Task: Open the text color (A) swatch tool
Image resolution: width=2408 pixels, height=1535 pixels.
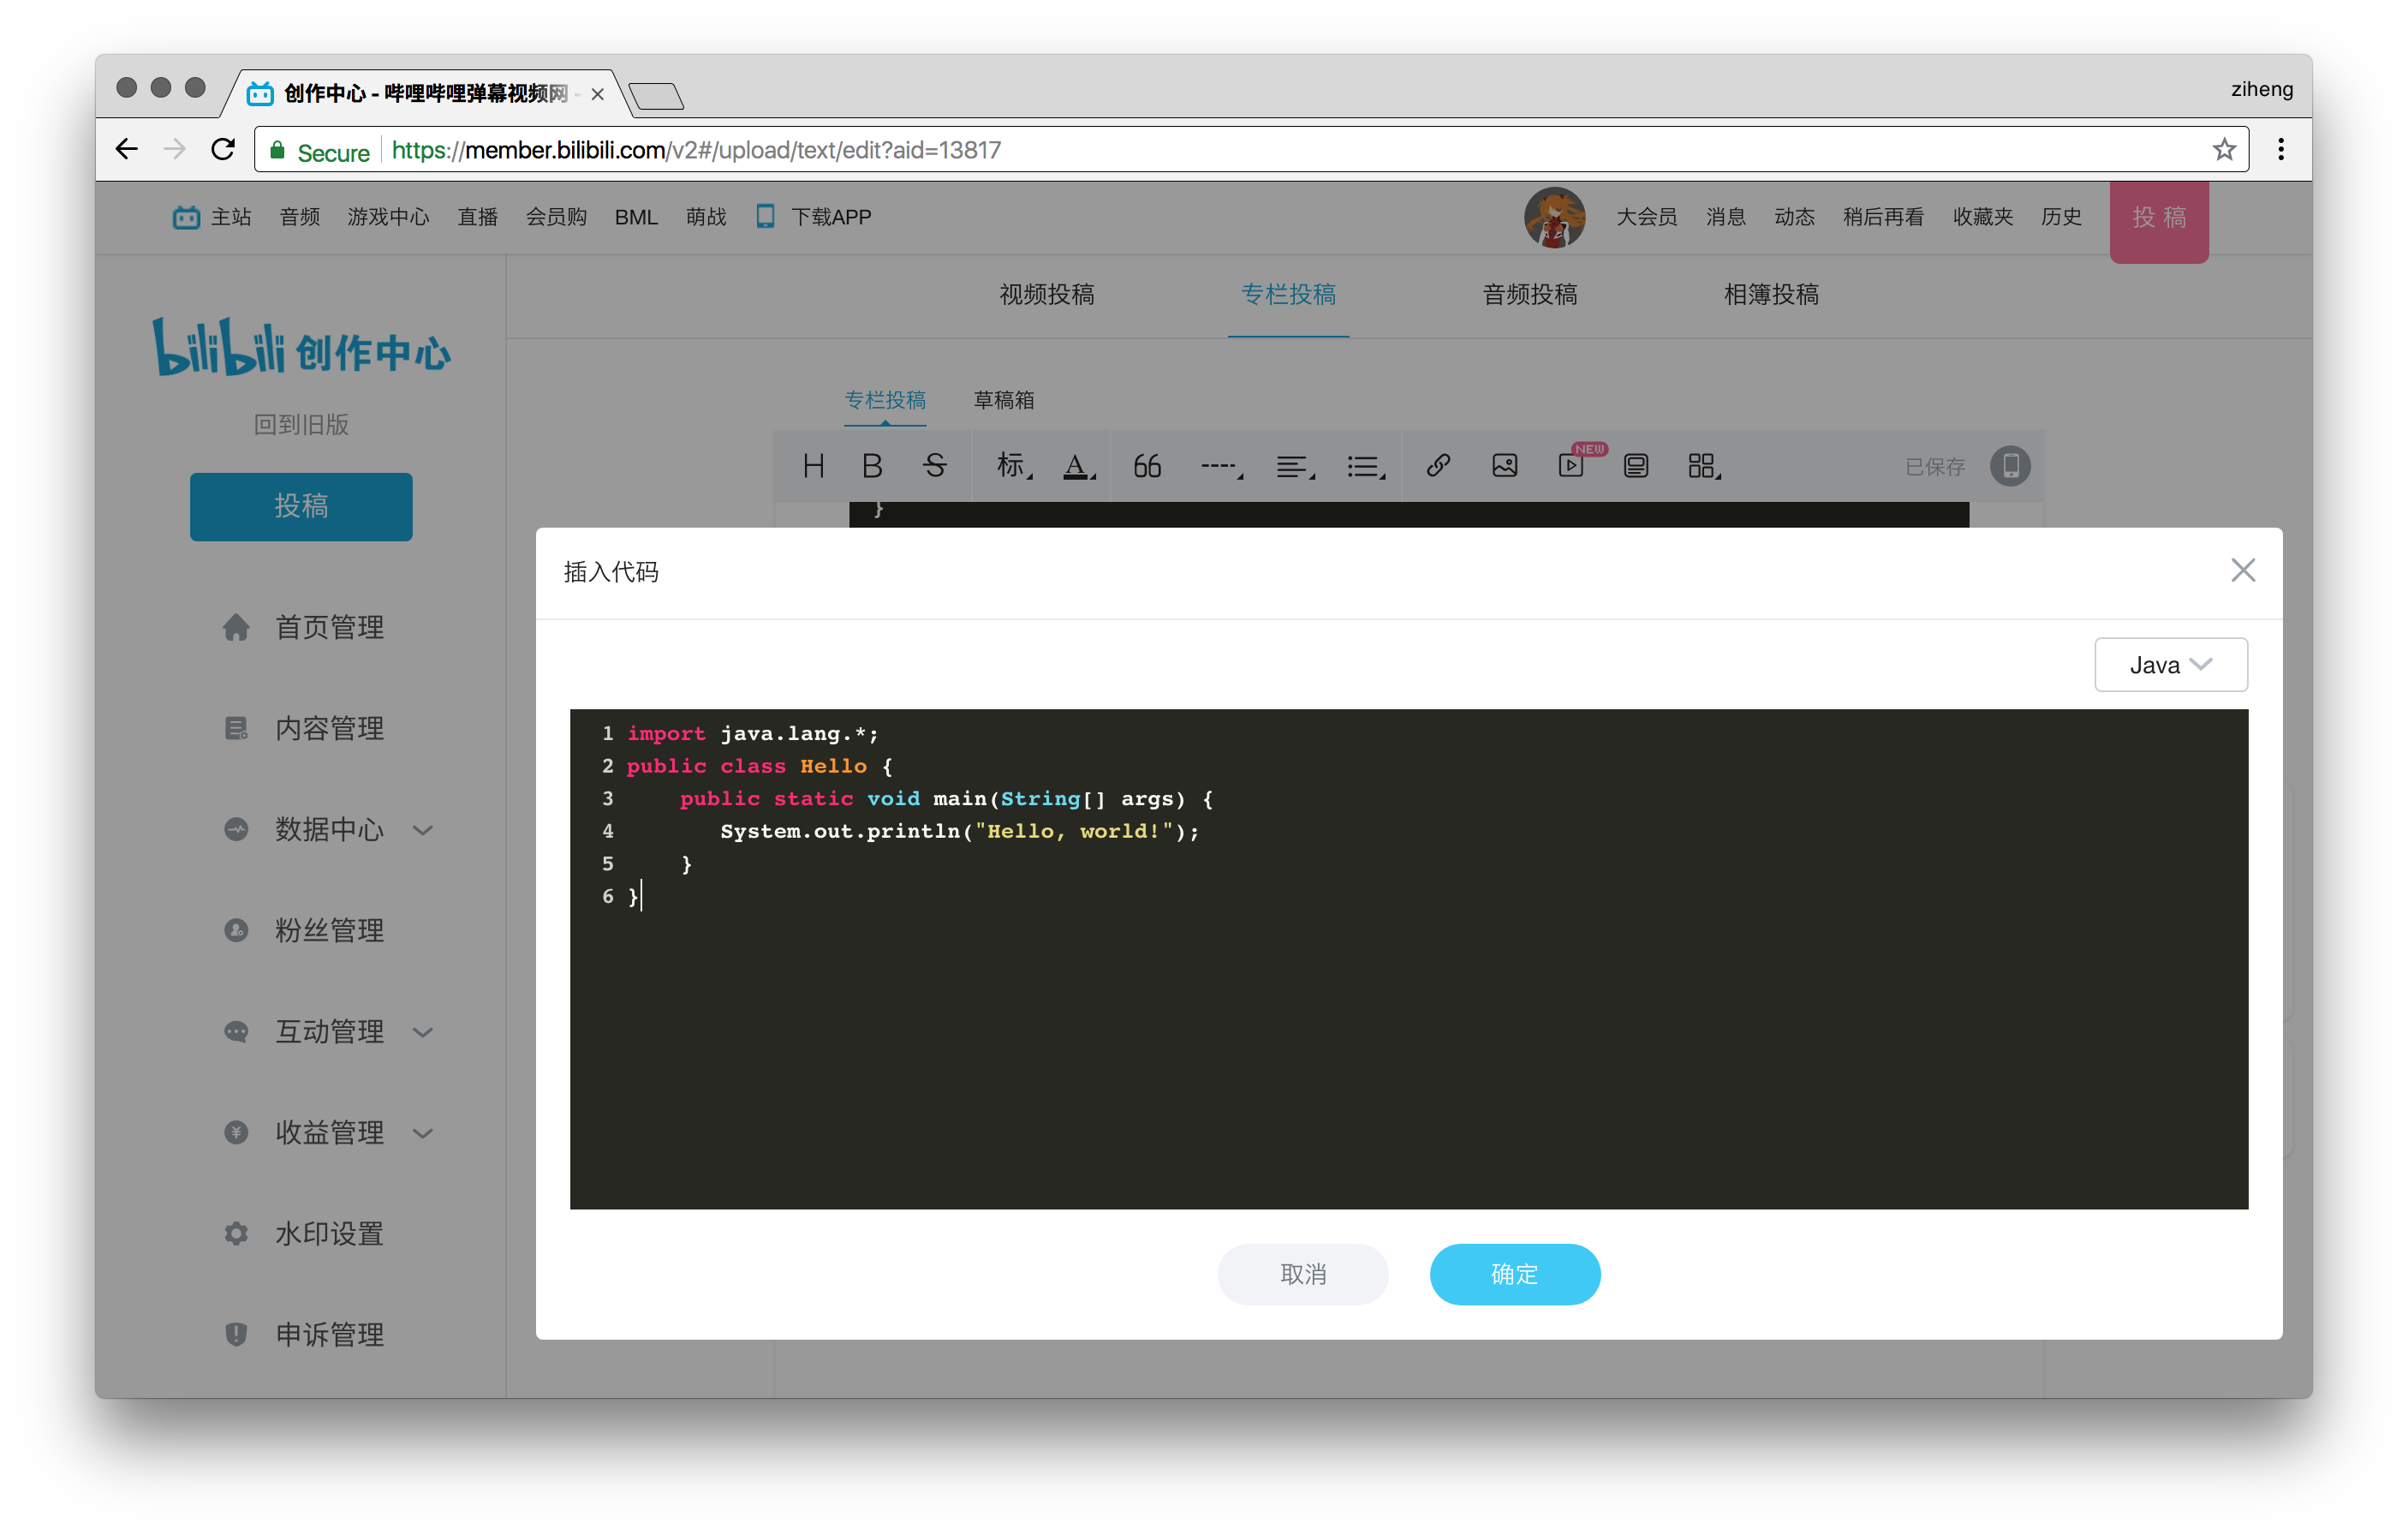Action: click(x=1078, y=465)
